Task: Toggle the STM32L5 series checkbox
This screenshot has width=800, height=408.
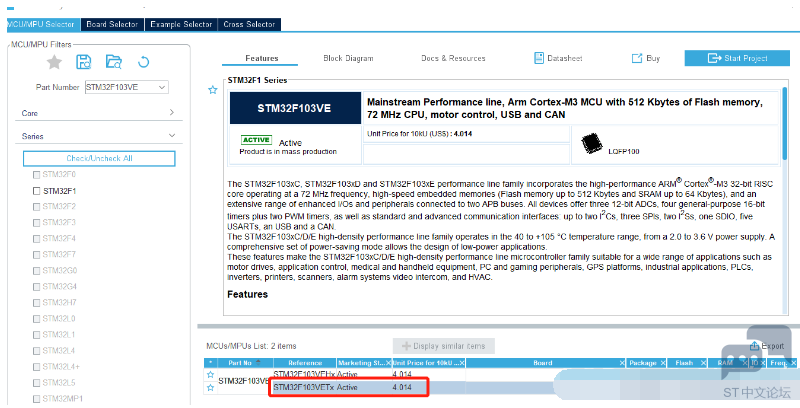Action: pos(36,382)
